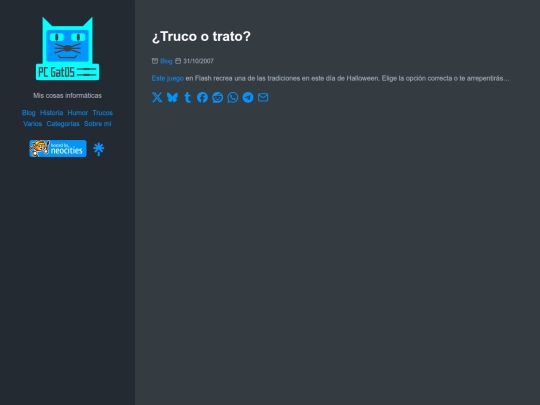Share the post on Tumblr

(188, 97)
